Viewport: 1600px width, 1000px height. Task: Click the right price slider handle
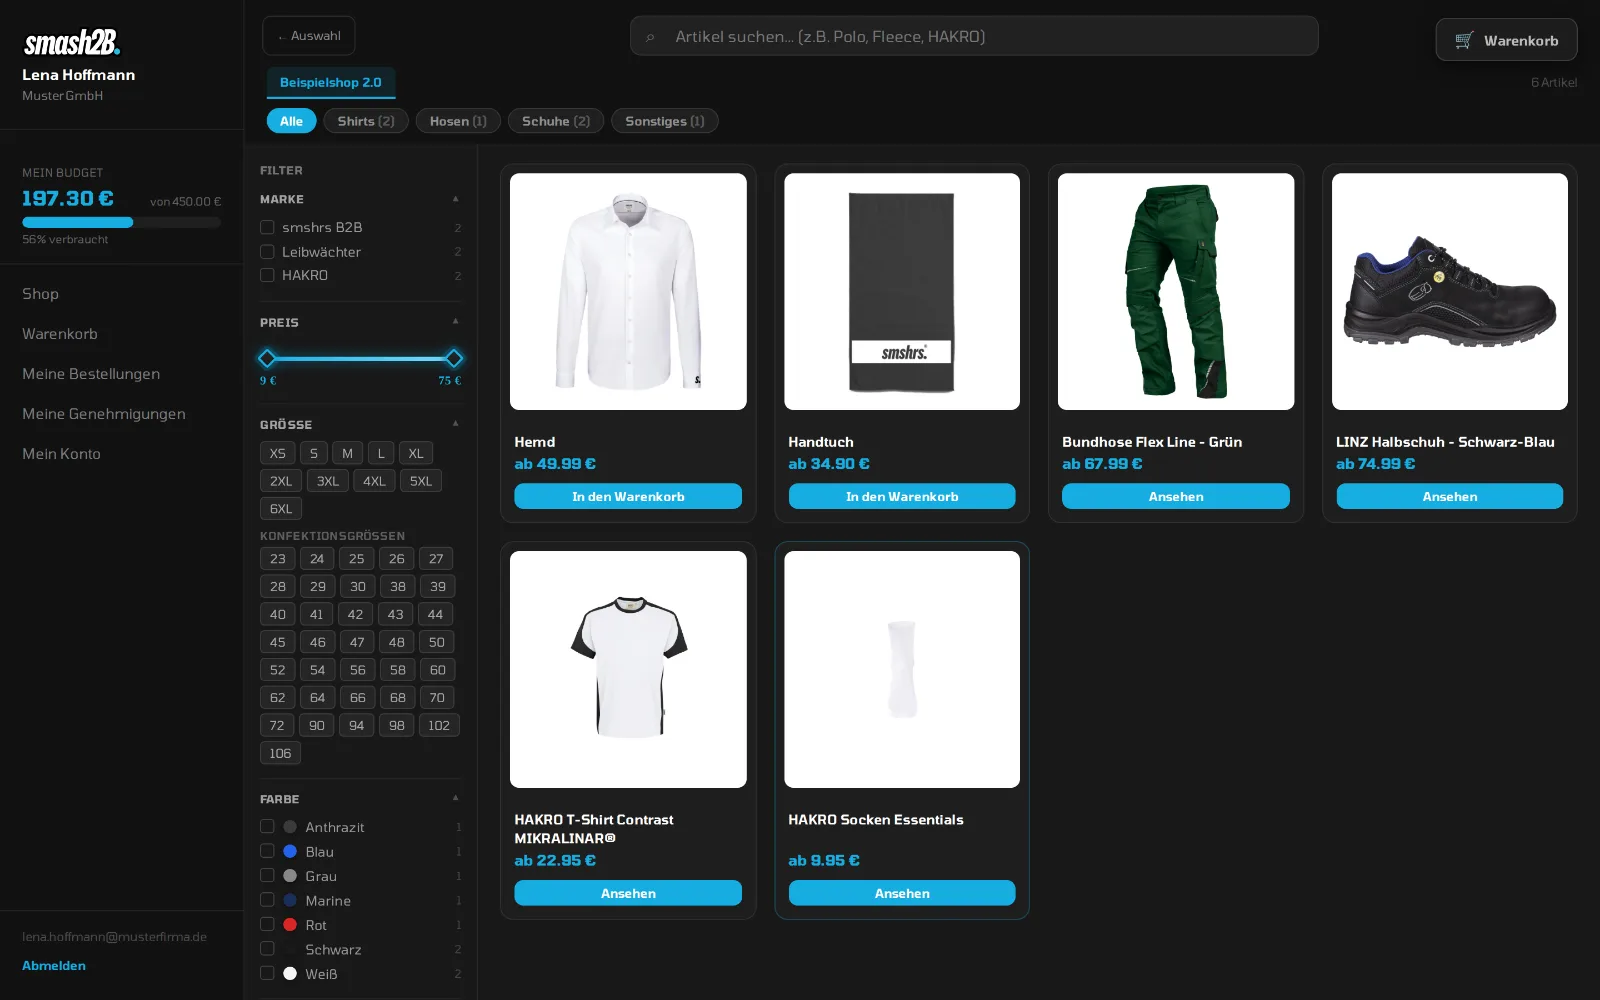(454, 358)
